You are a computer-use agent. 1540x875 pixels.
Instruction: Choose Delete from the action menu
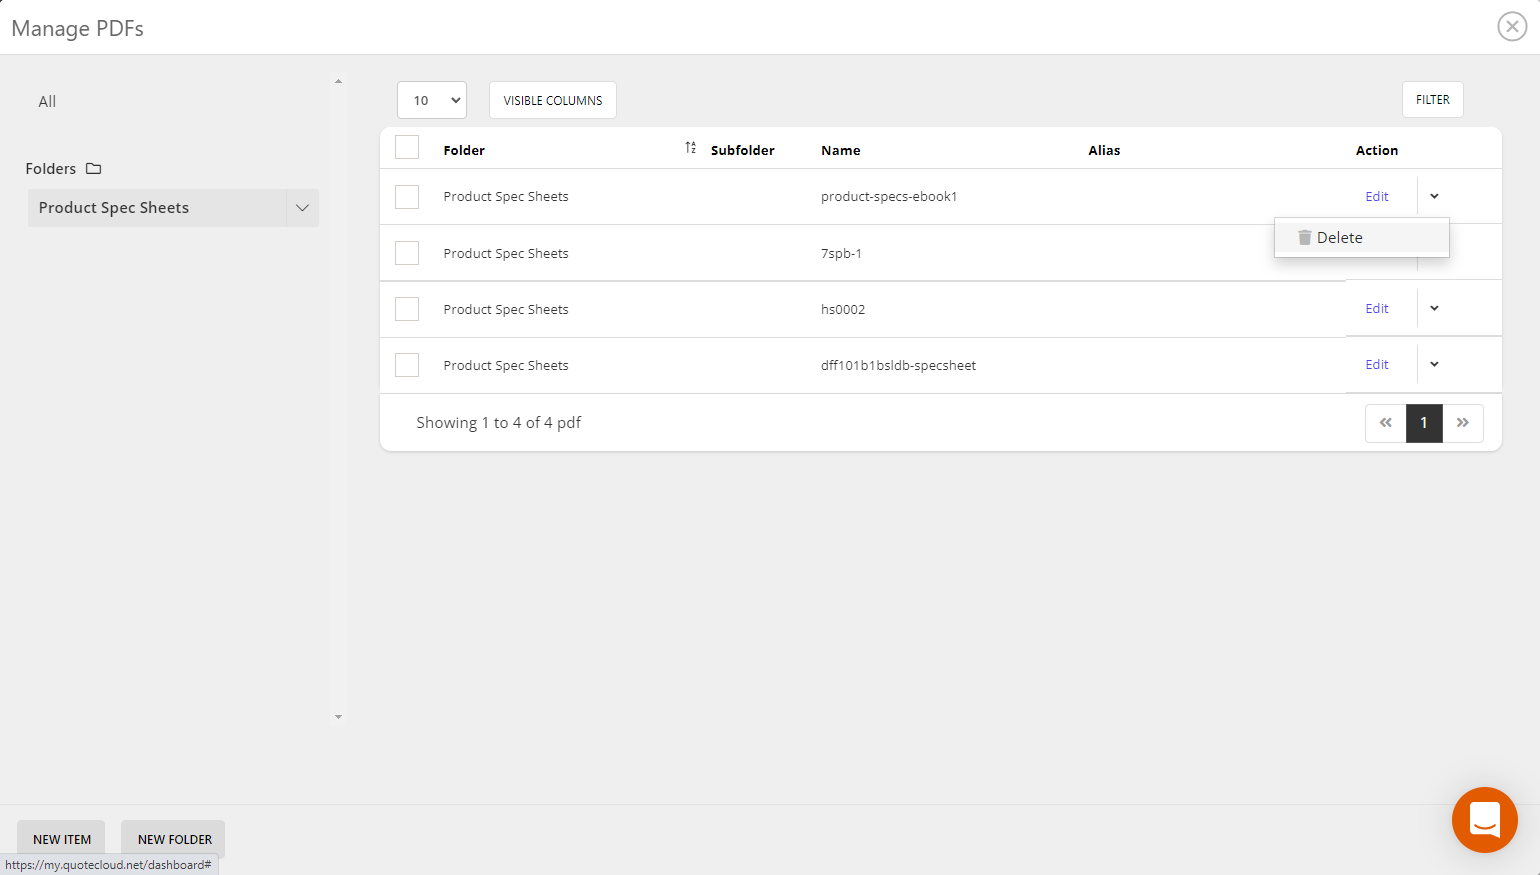[1339, 238]
